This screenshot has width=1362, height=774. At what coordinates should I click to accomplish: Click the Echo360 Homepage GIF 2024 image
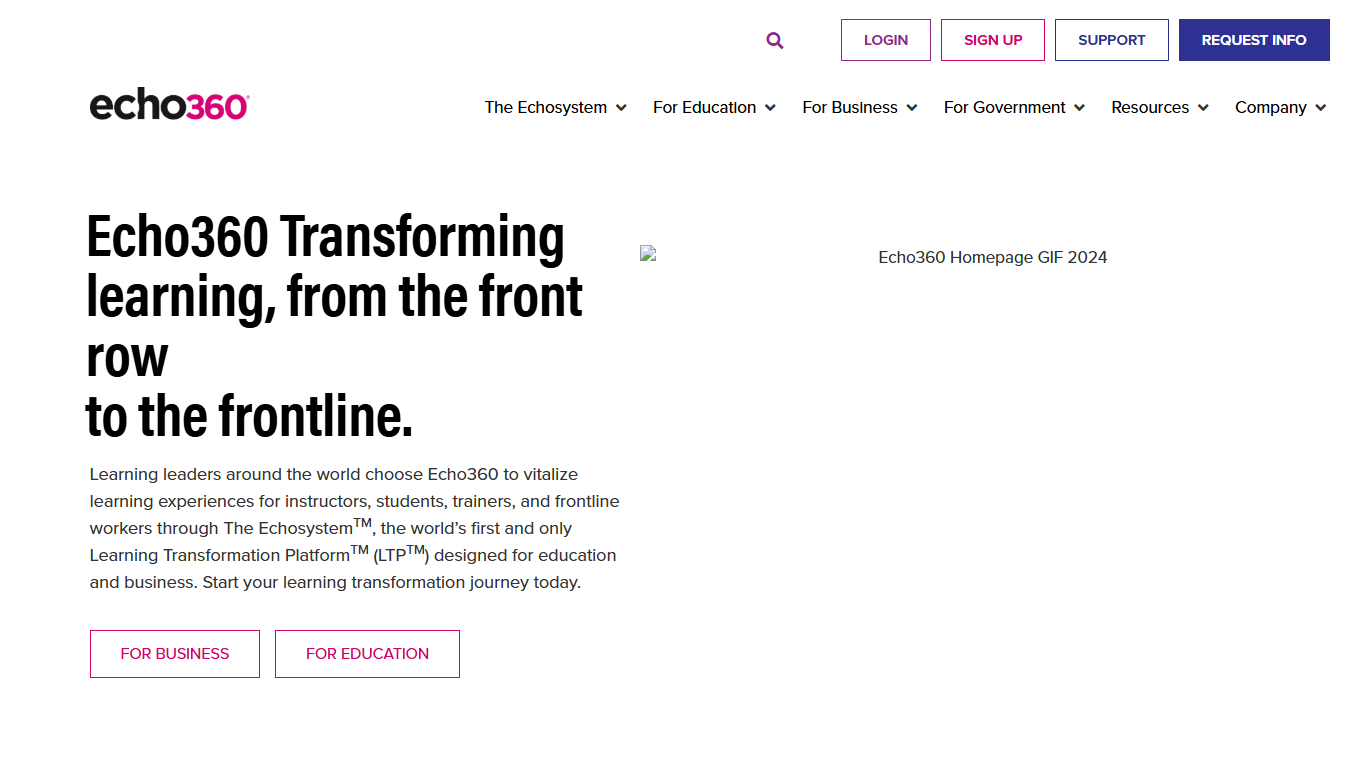click(x=992, y=257)
